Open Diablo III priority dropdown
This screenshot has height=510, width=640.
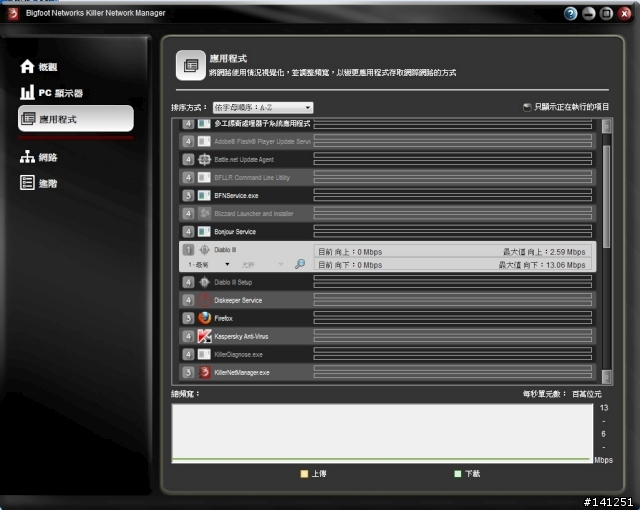click(x=208, y=265)
